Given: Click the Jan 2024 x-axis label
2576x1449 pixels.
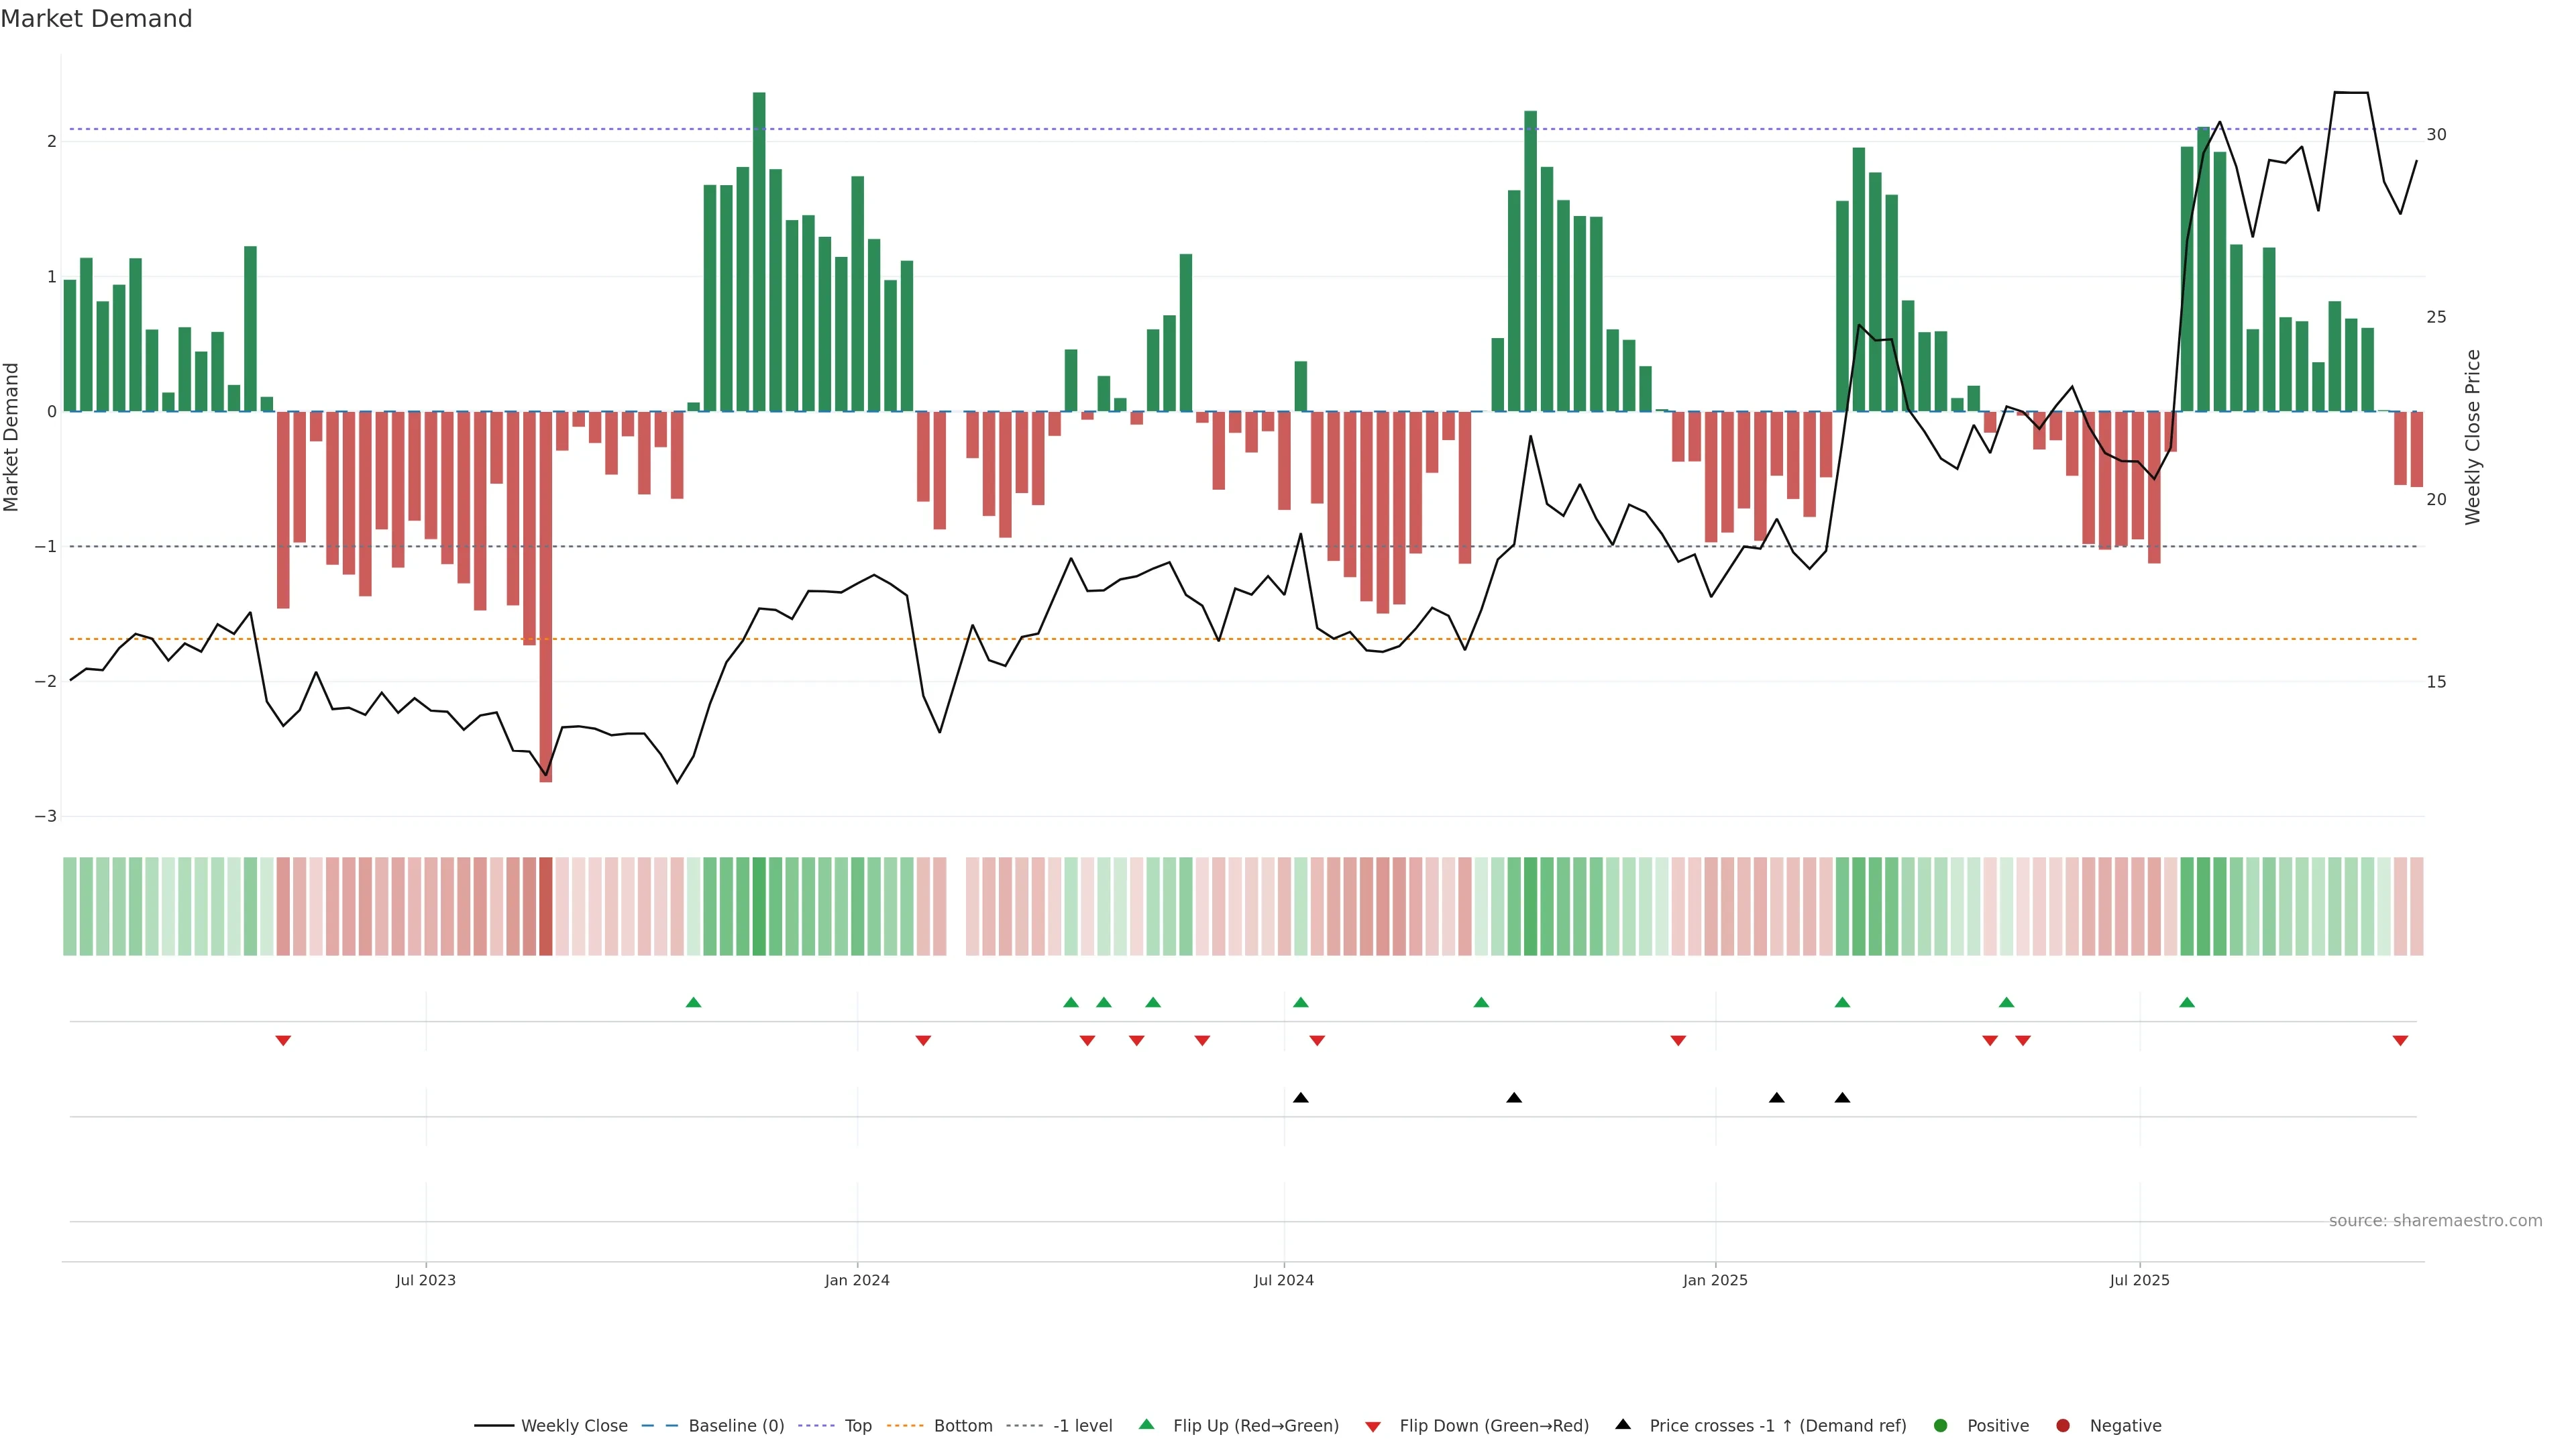Looking at the screenshot, I should 857,1280.
